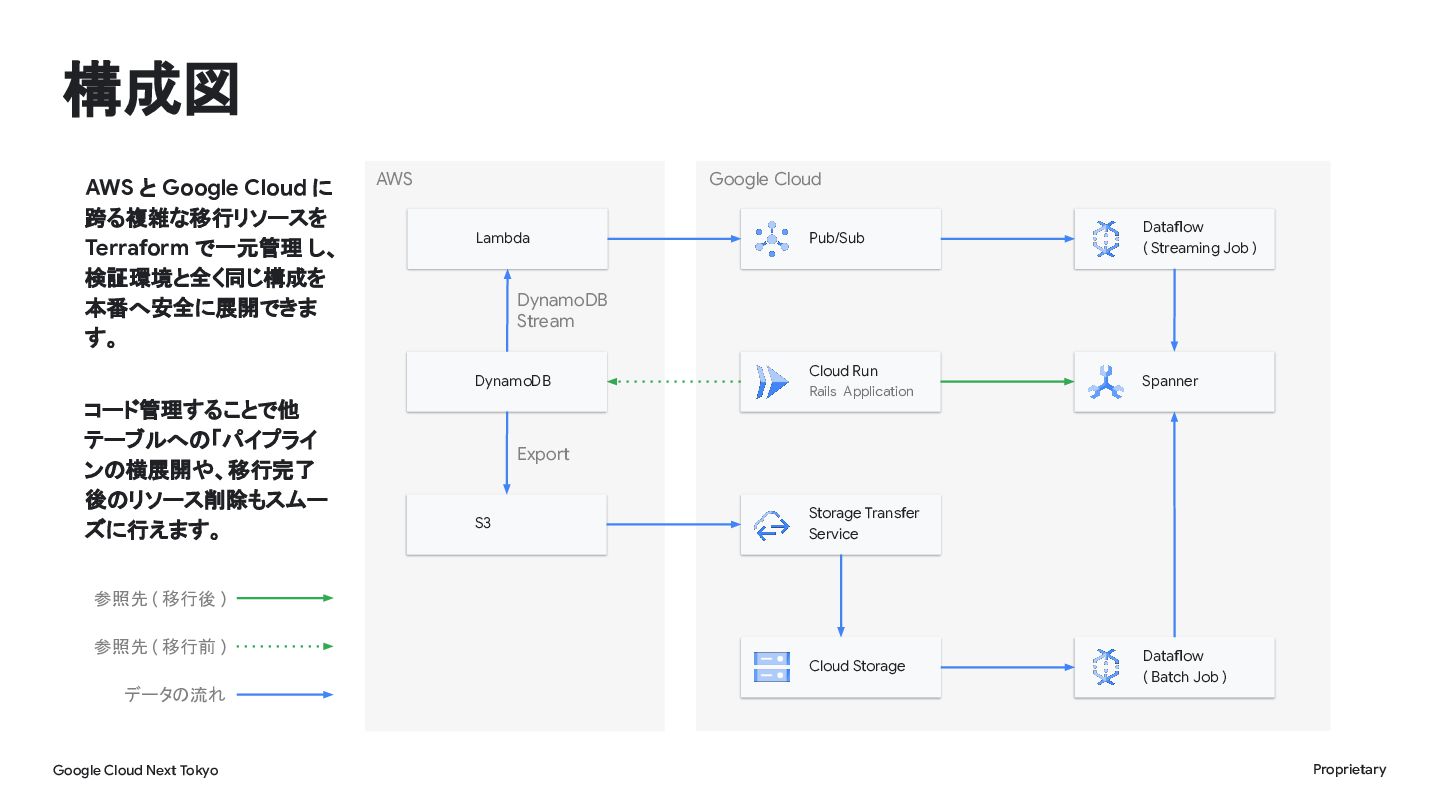Image resolution: width=1440 pixels, height=810 pixels.
Task: Click the 'Spanner' label
Action: (x=1170, y=381)
